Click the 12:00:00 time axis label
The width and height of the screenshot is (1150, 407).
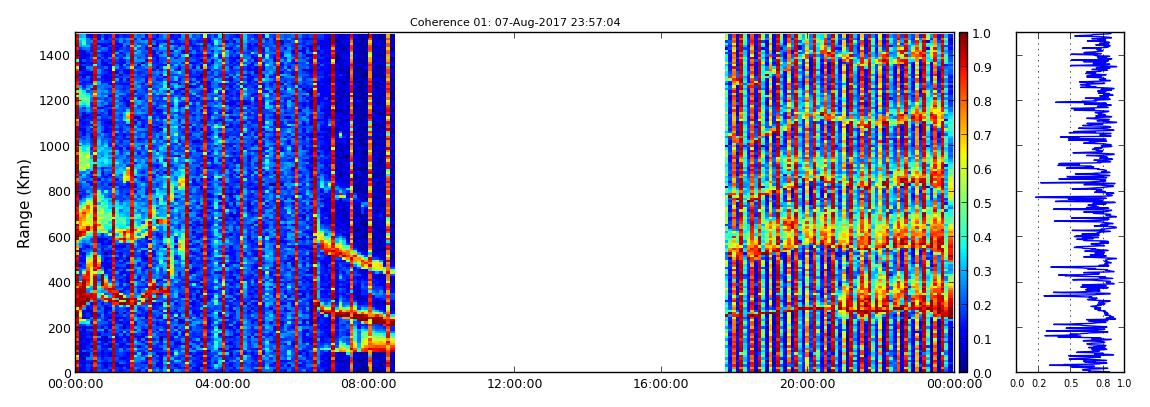[x=514, y=383]
